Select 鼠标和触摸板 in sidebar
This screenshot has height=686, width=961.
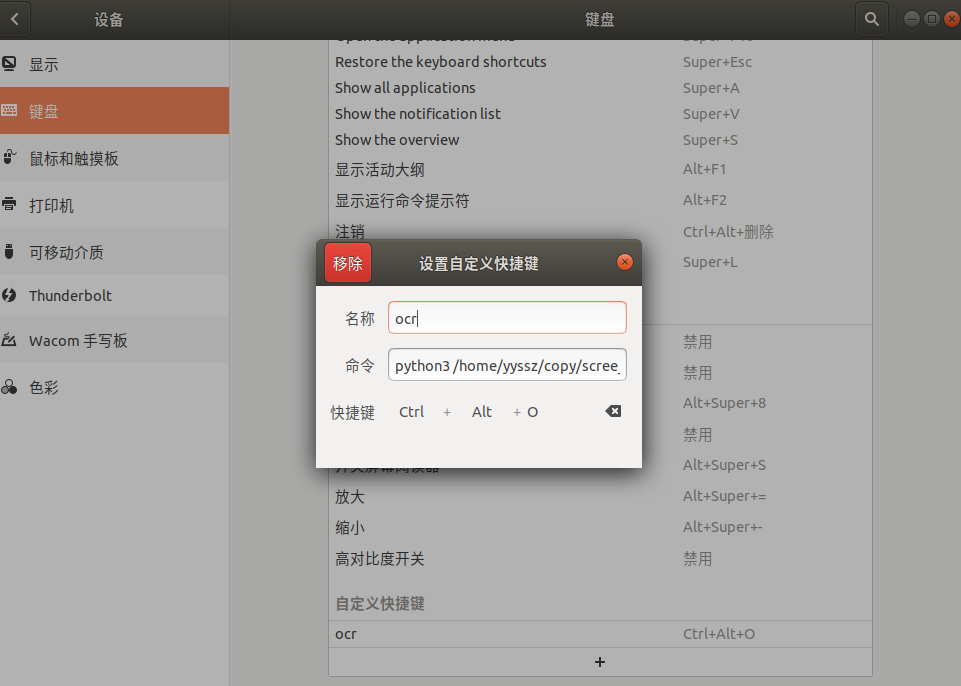74,158
